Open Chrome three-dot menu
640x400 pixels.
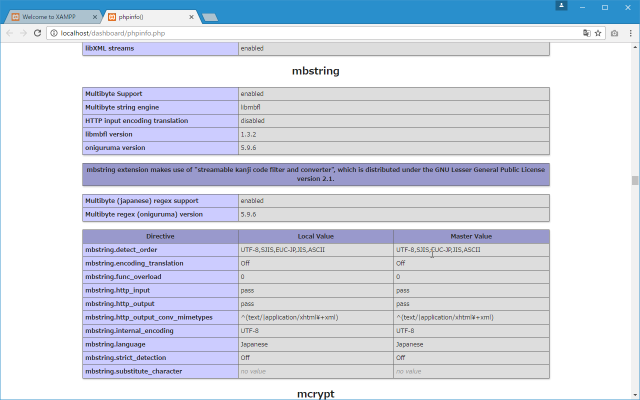tap(630, 33)
